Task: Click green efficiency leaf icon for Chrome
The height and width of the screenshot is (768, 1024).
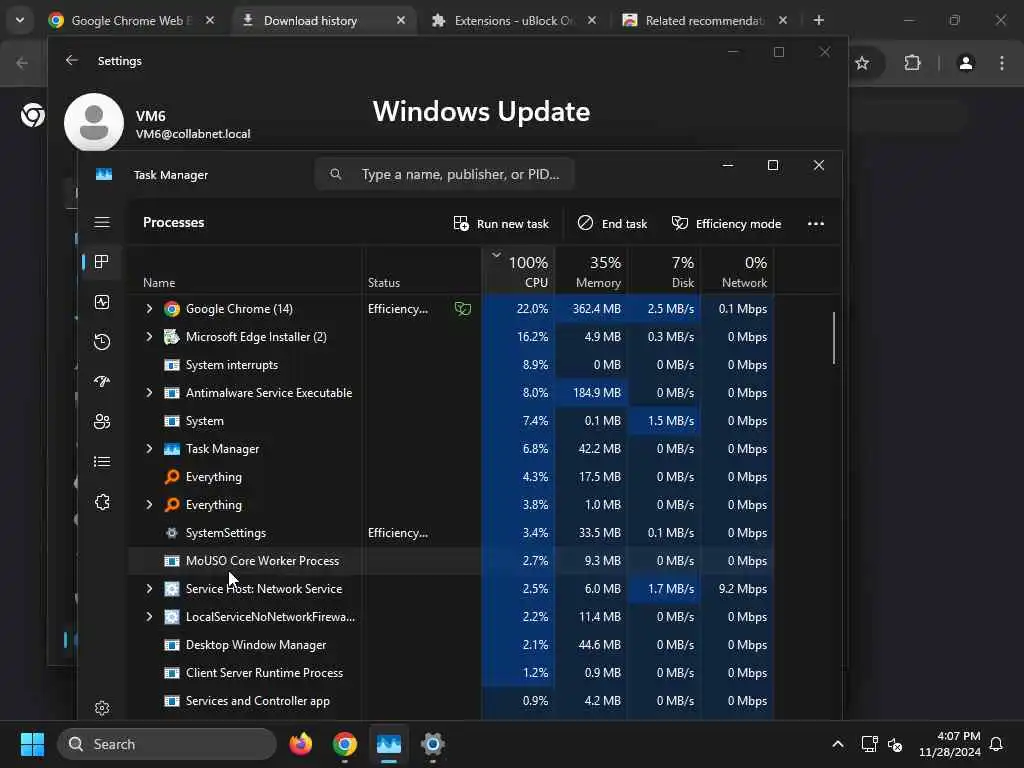Action: coord(463,309)
